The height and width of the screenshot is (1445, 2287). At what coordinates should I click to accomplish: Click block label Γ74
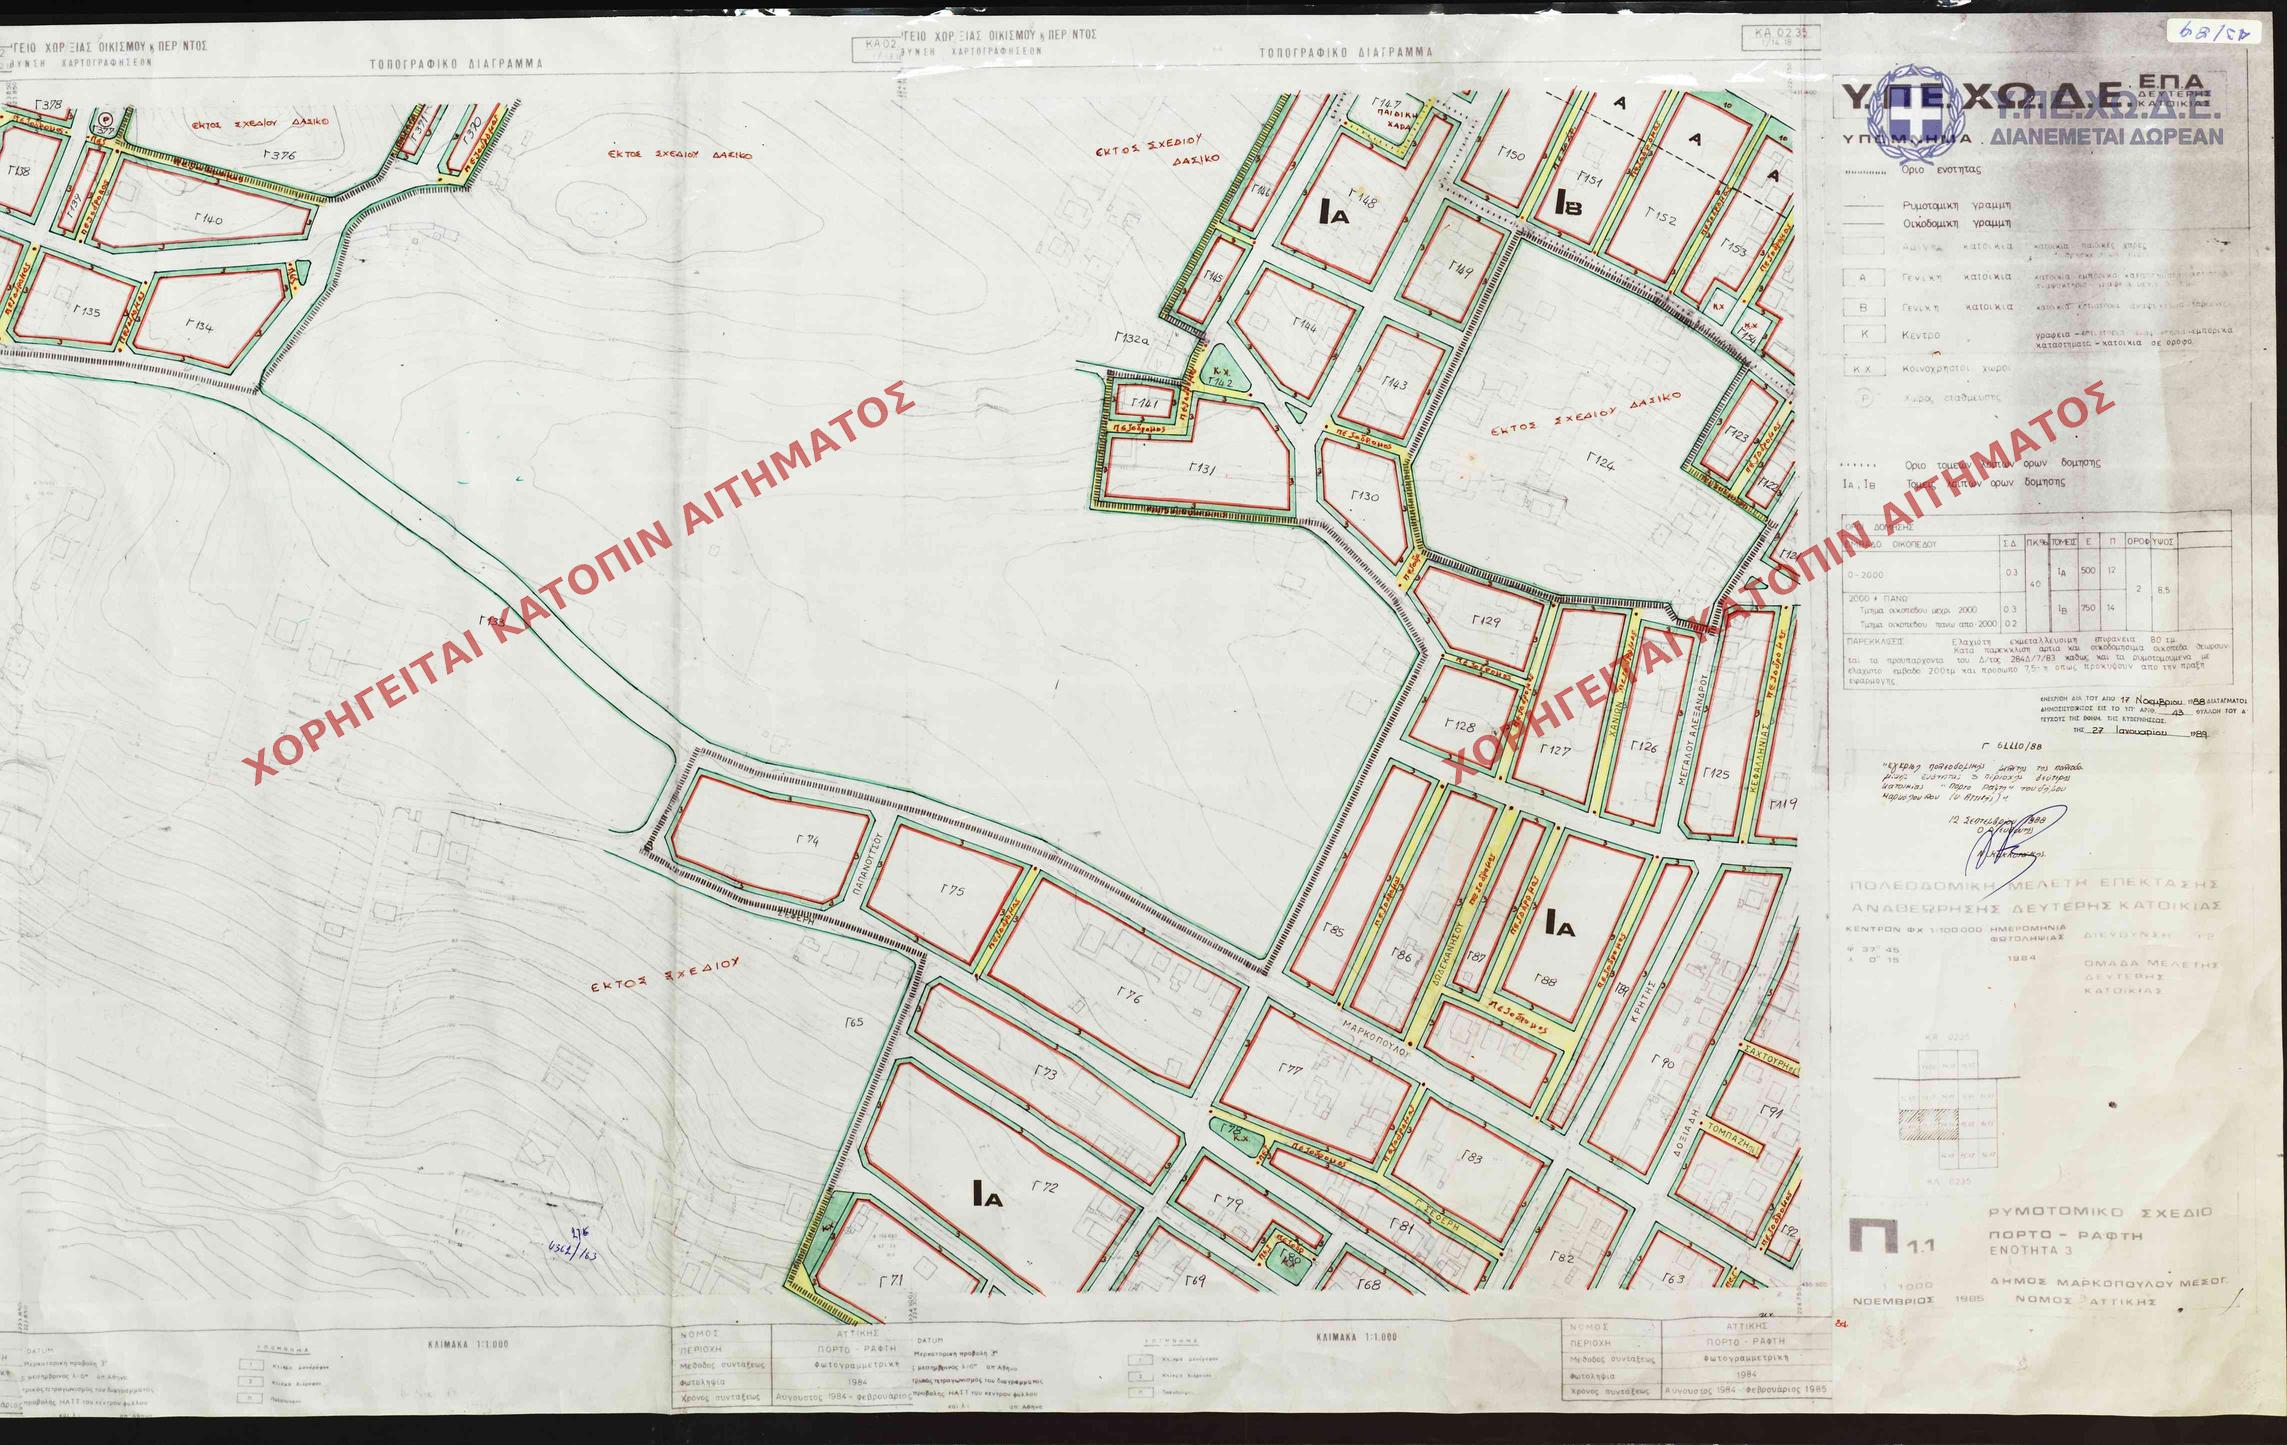[806, 841]
